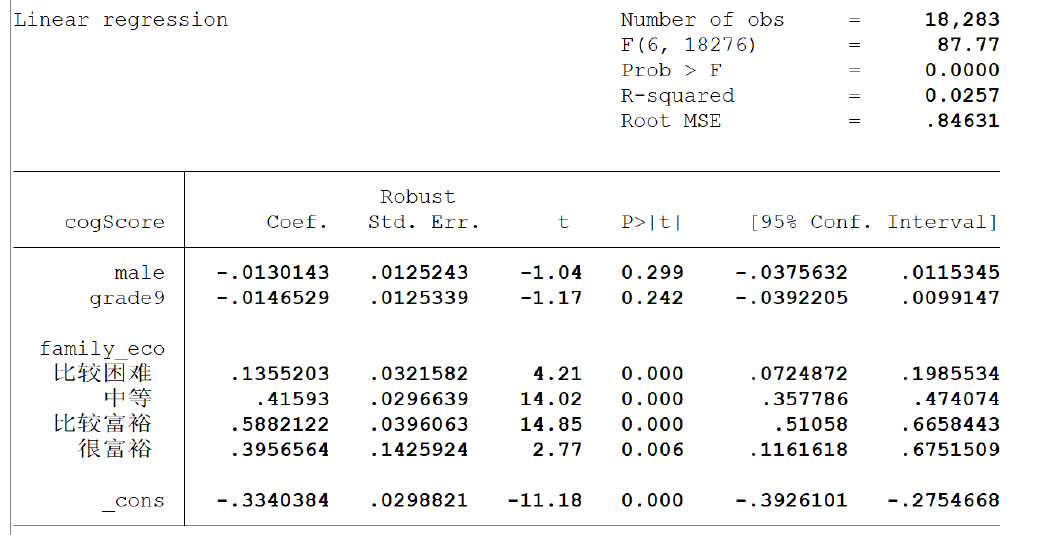This screenshot has width=1047, height=535.
Task: Click the _cons t-statistic -11.18
Action: 544,501
